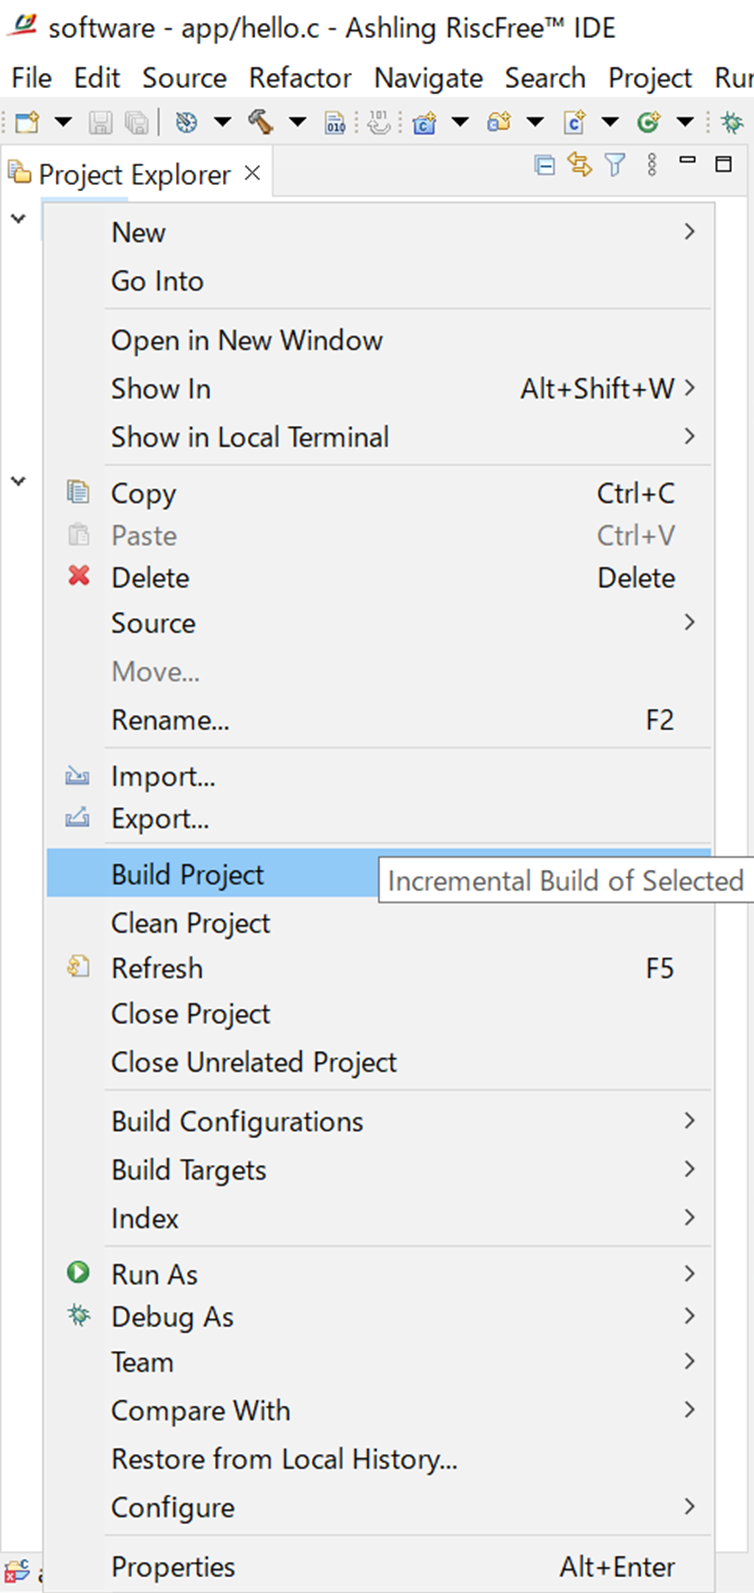The width and height of the screenshot is (754, 1593).
Task: Click Clean Project in the context menu
Action: tap(190, 923)
